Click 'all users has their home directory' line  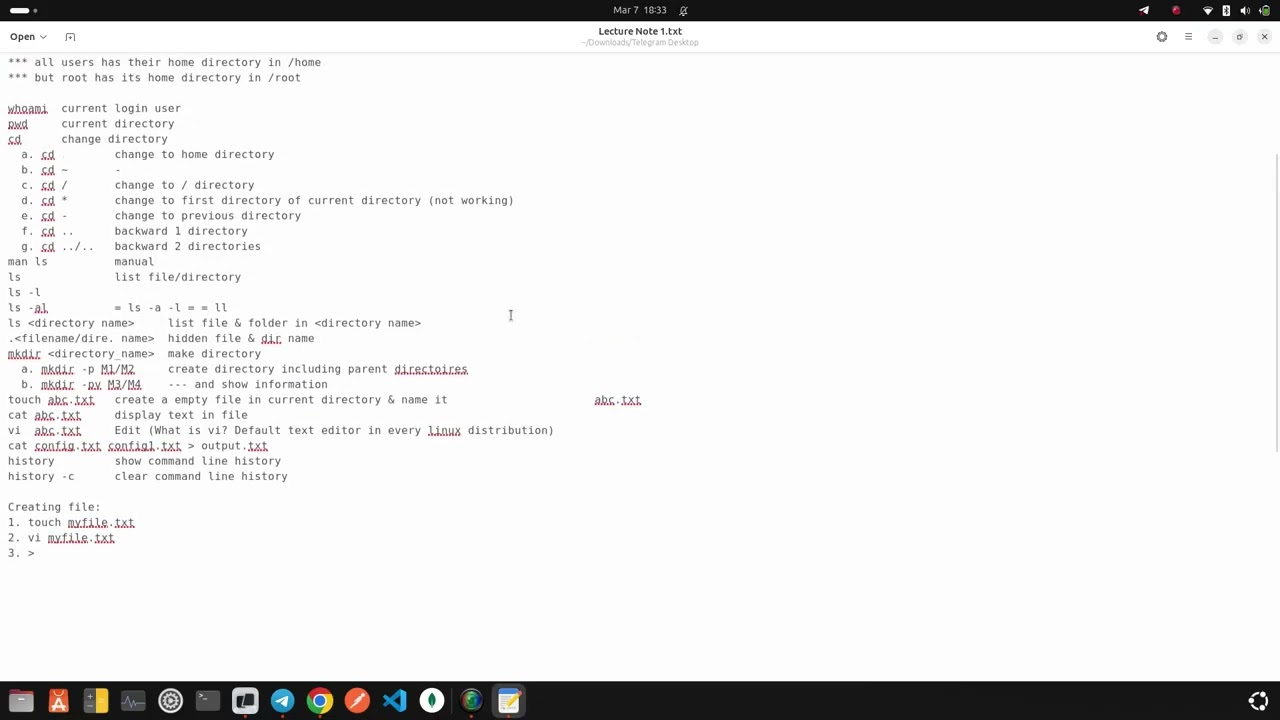coord(164,62)
